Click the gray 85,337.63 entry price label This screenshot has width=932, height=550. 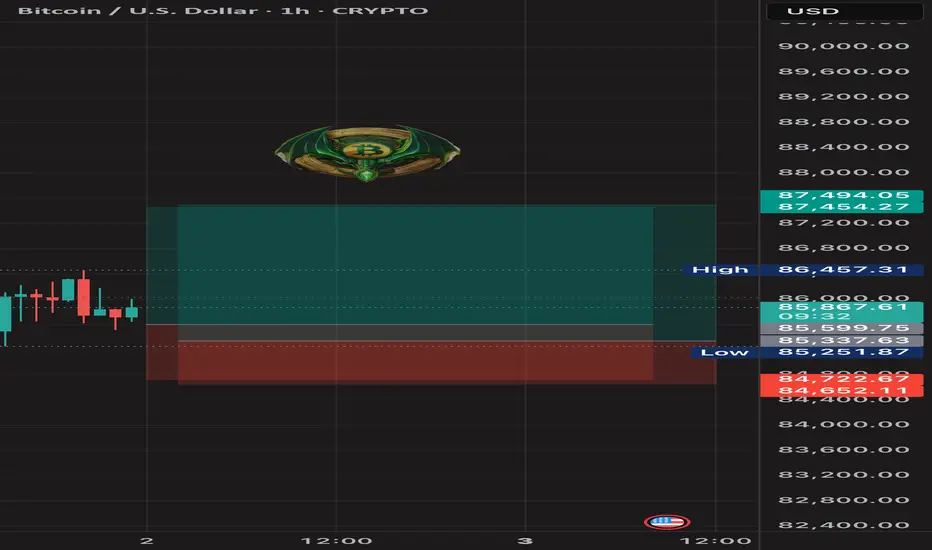[x=842, y=341]
